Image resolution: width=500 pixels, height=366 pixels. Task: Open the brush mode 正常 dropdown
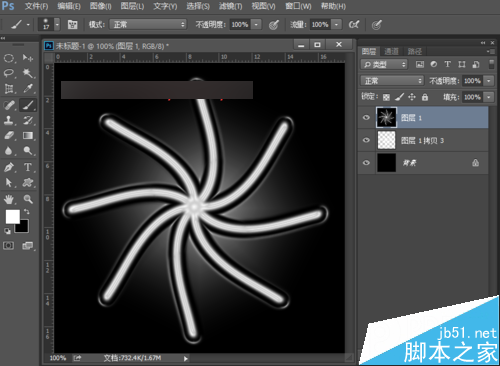tap(148, 24)
